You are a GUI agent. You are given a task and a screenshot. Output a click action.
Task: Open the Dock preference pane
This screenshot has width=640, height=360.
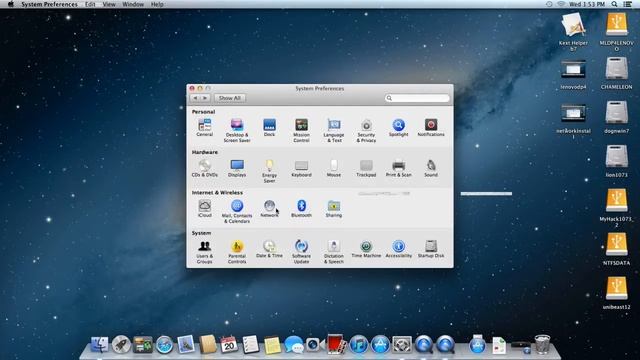[269, 127]
